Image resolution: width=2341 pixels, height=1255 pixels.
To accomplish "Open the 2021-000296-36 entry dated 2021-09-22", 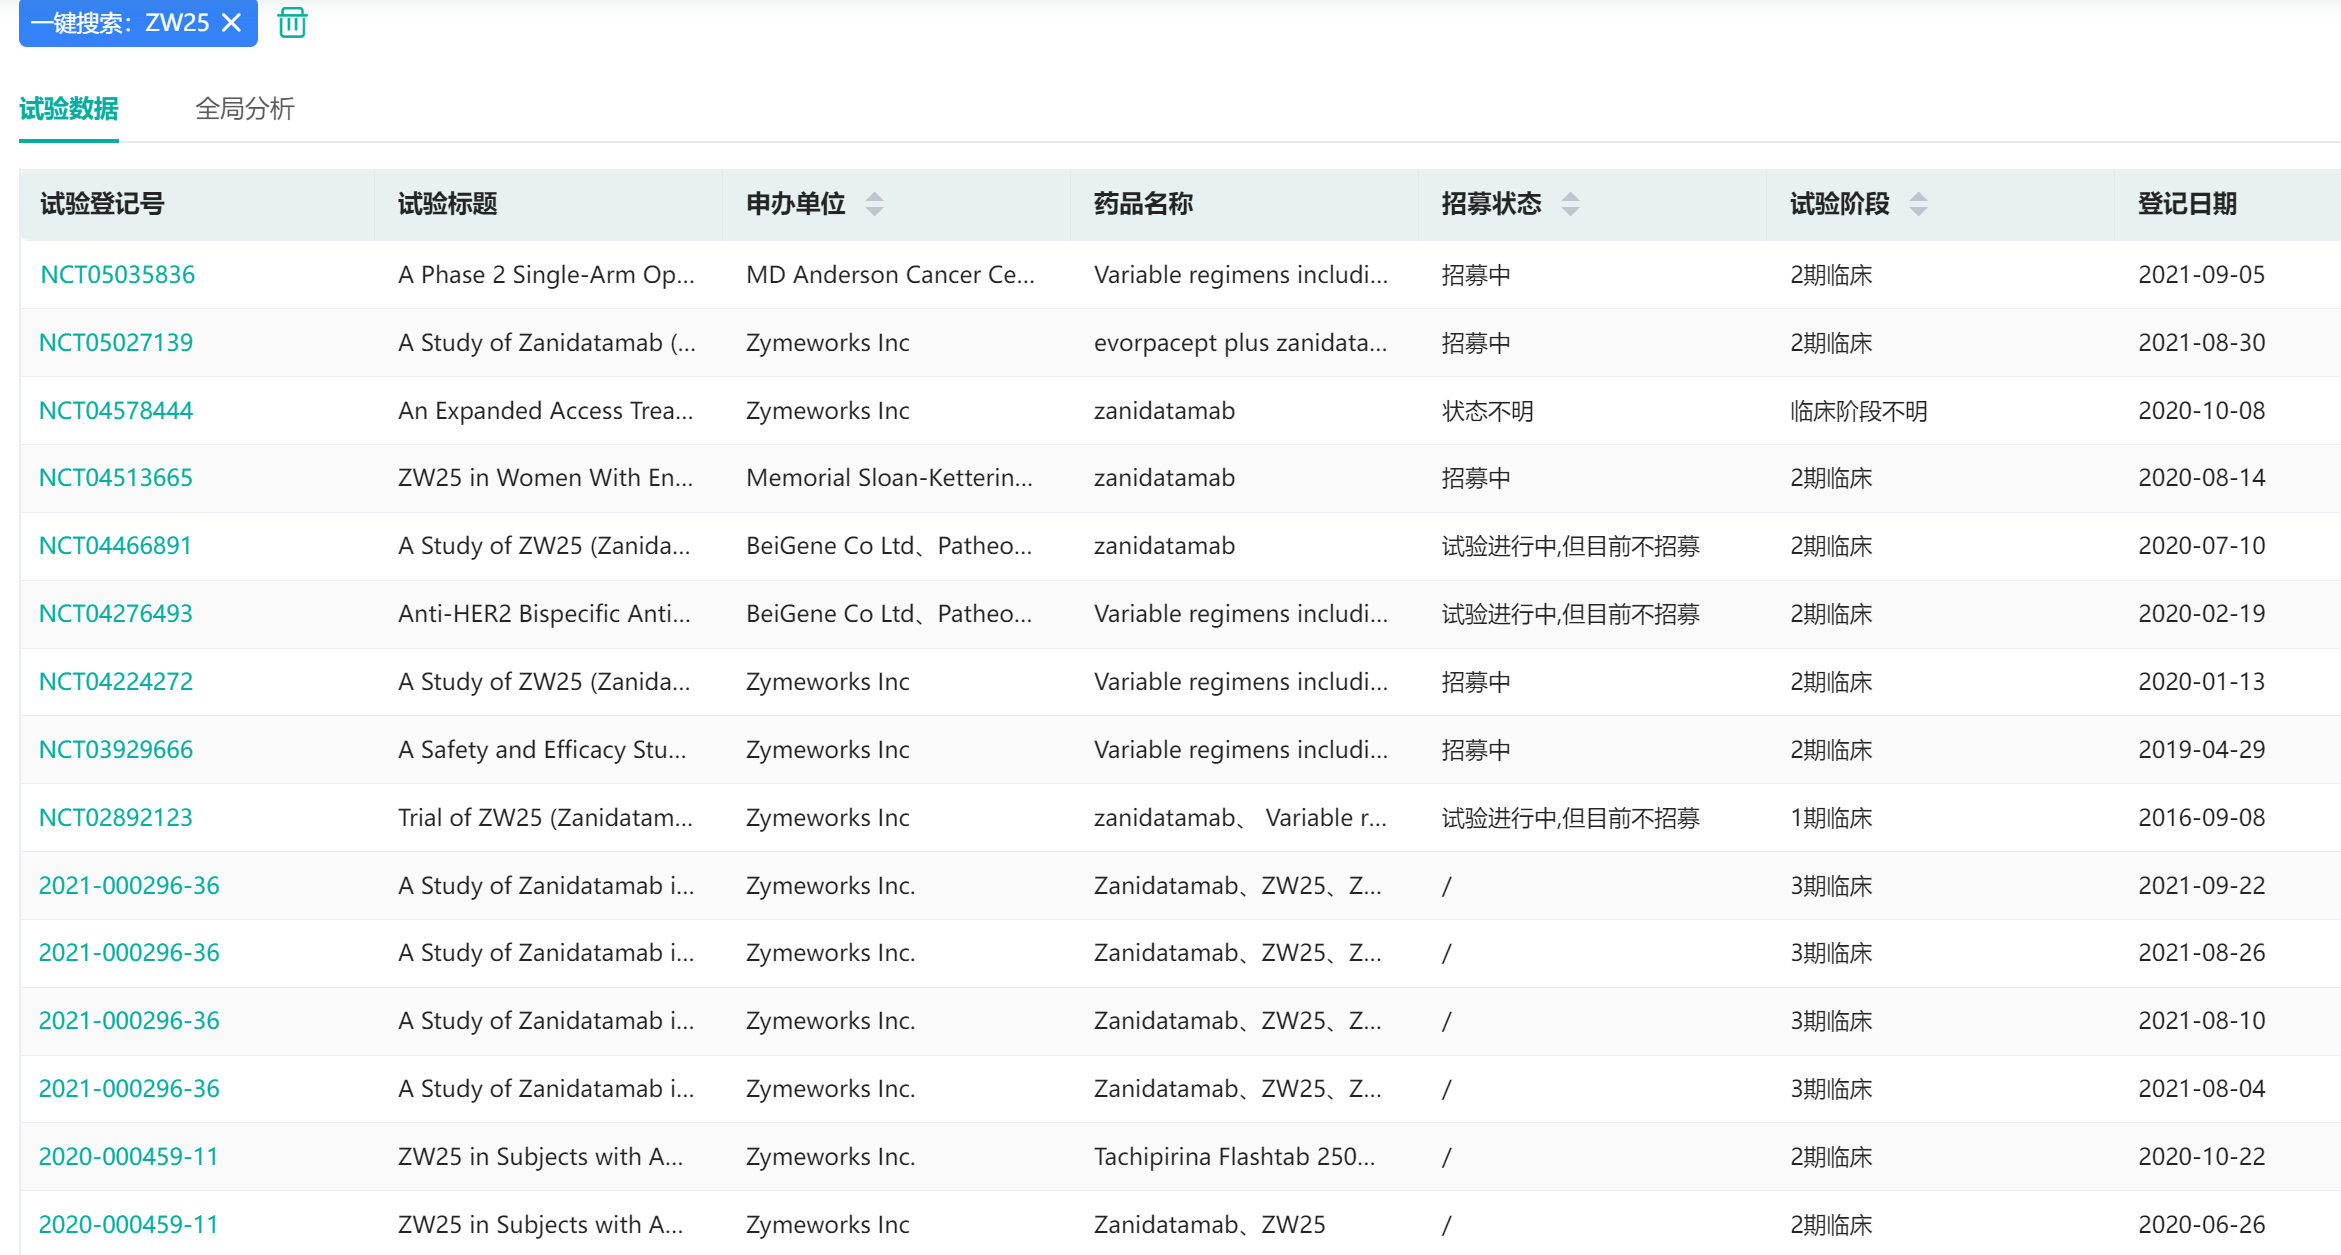I will point(129,886).
